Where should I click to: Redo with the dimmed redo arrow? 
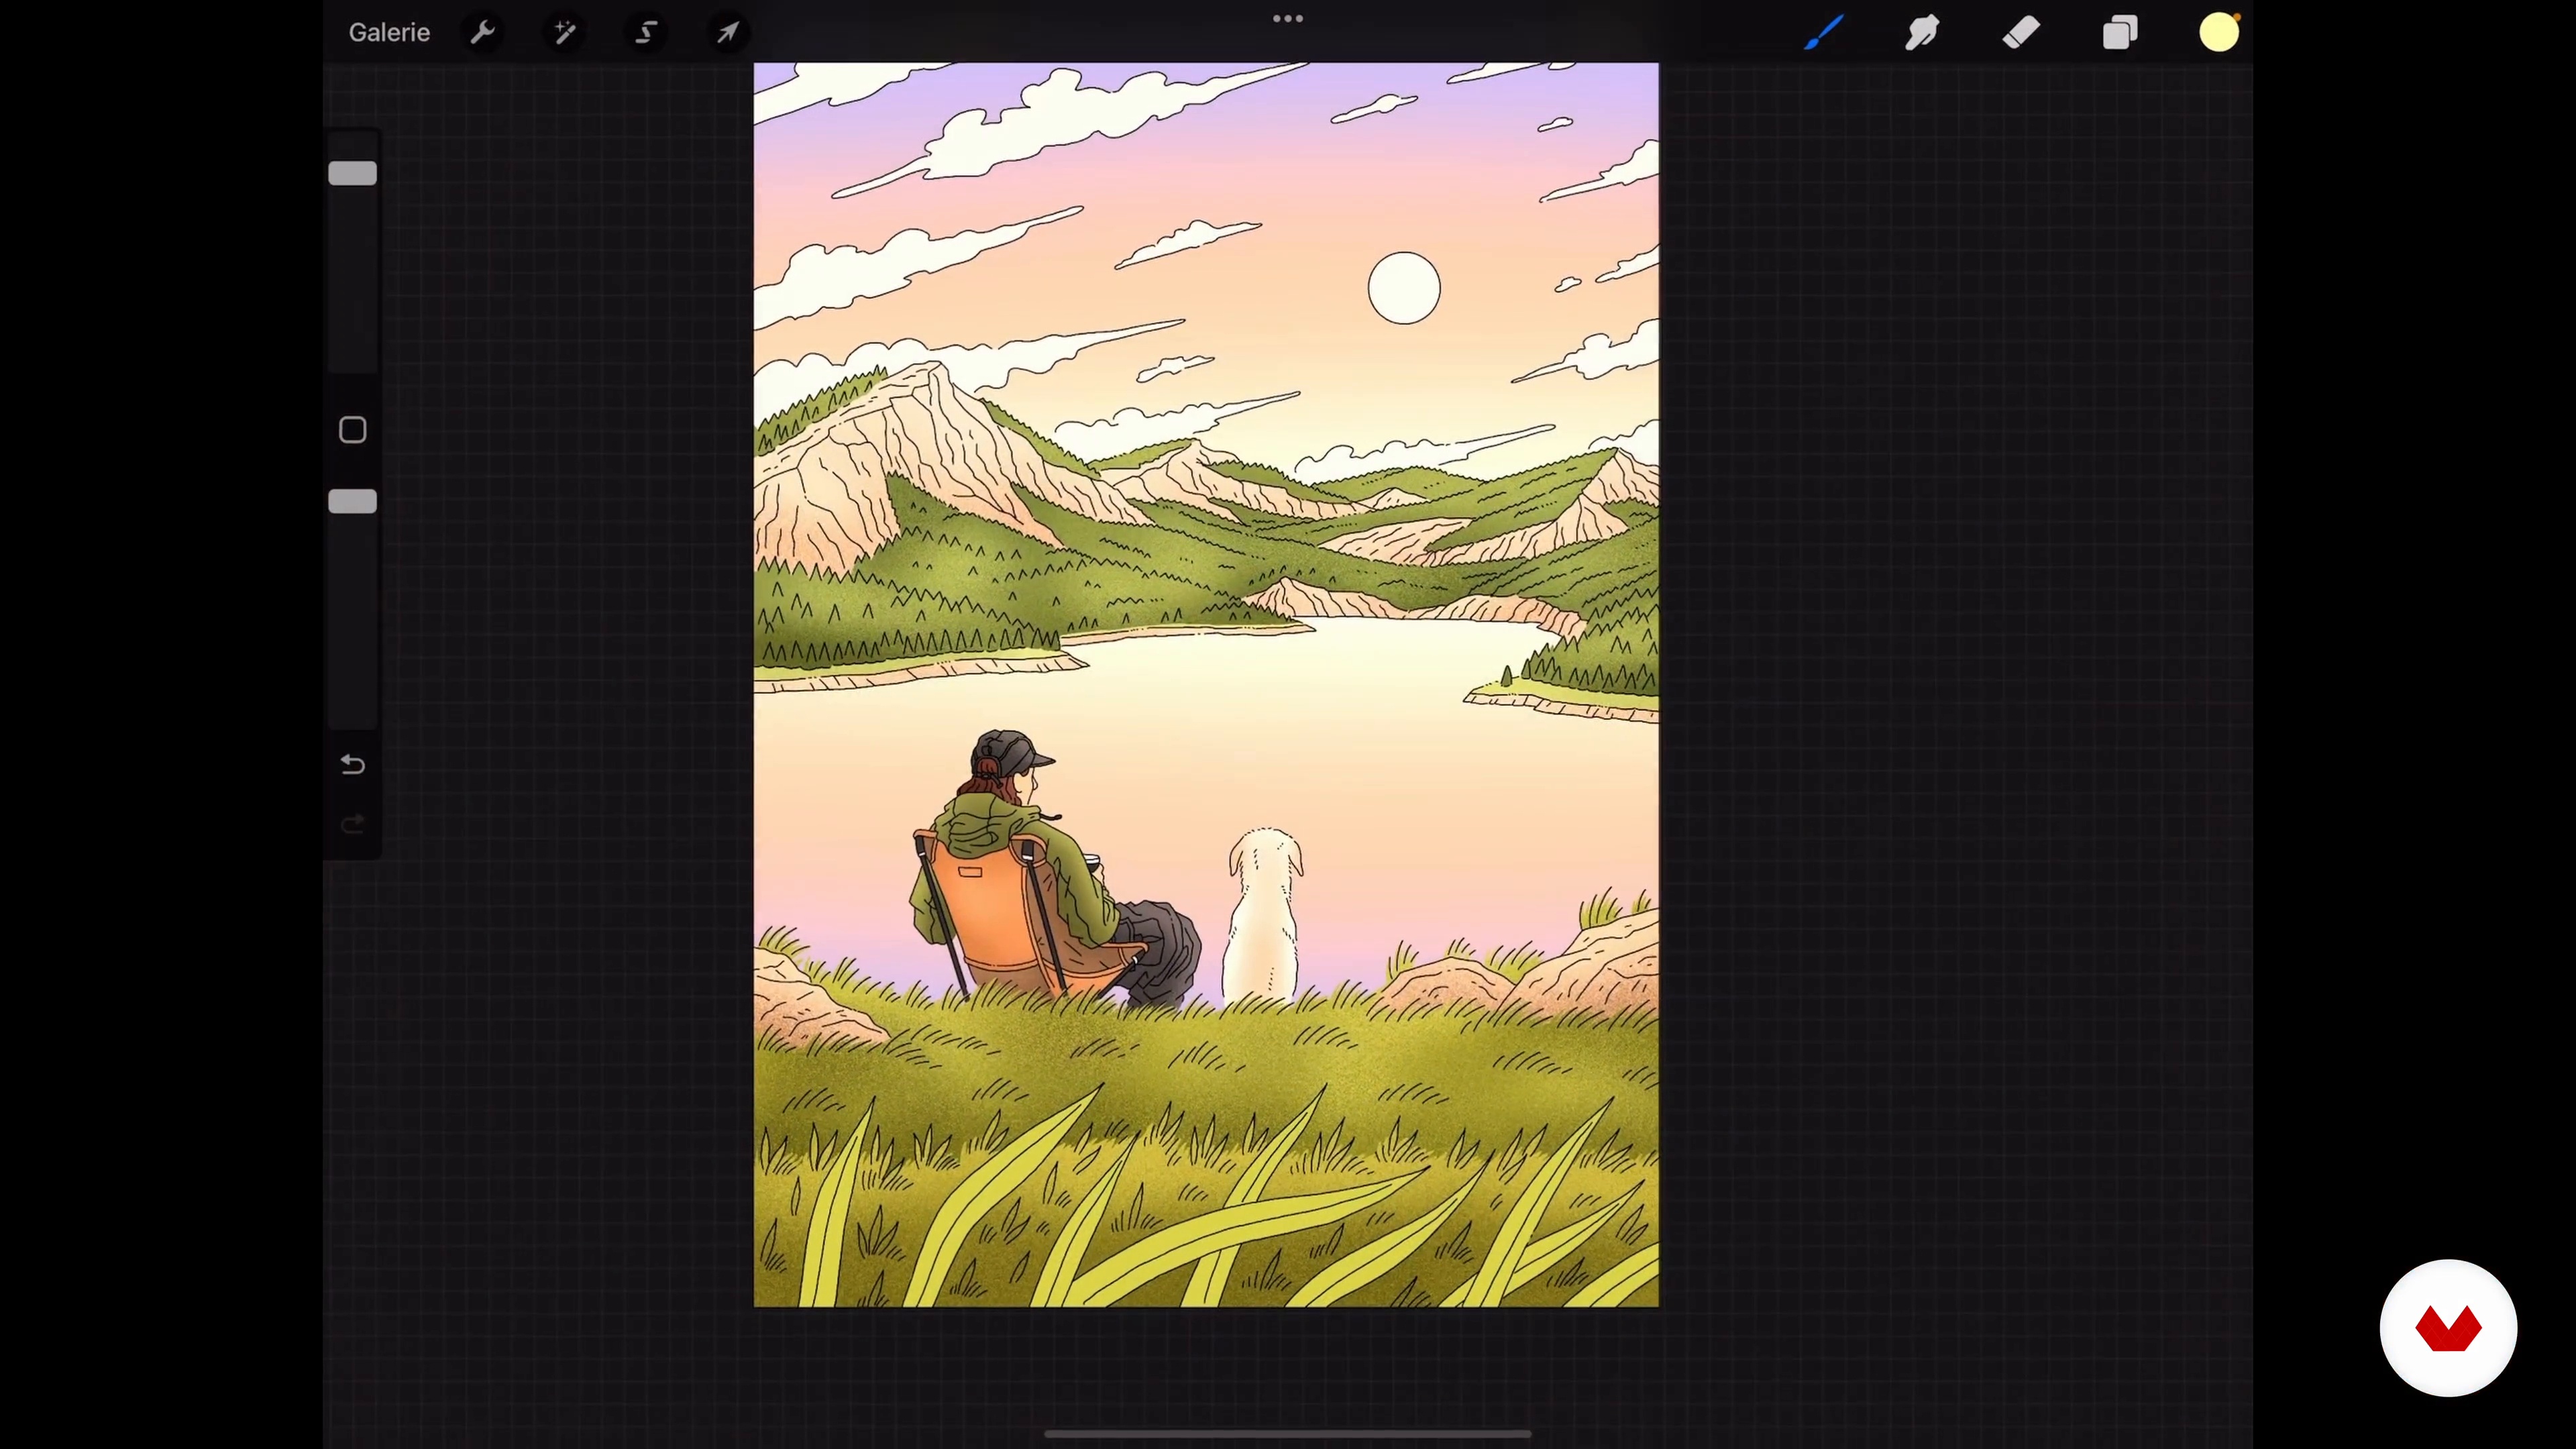coord(353,824)
